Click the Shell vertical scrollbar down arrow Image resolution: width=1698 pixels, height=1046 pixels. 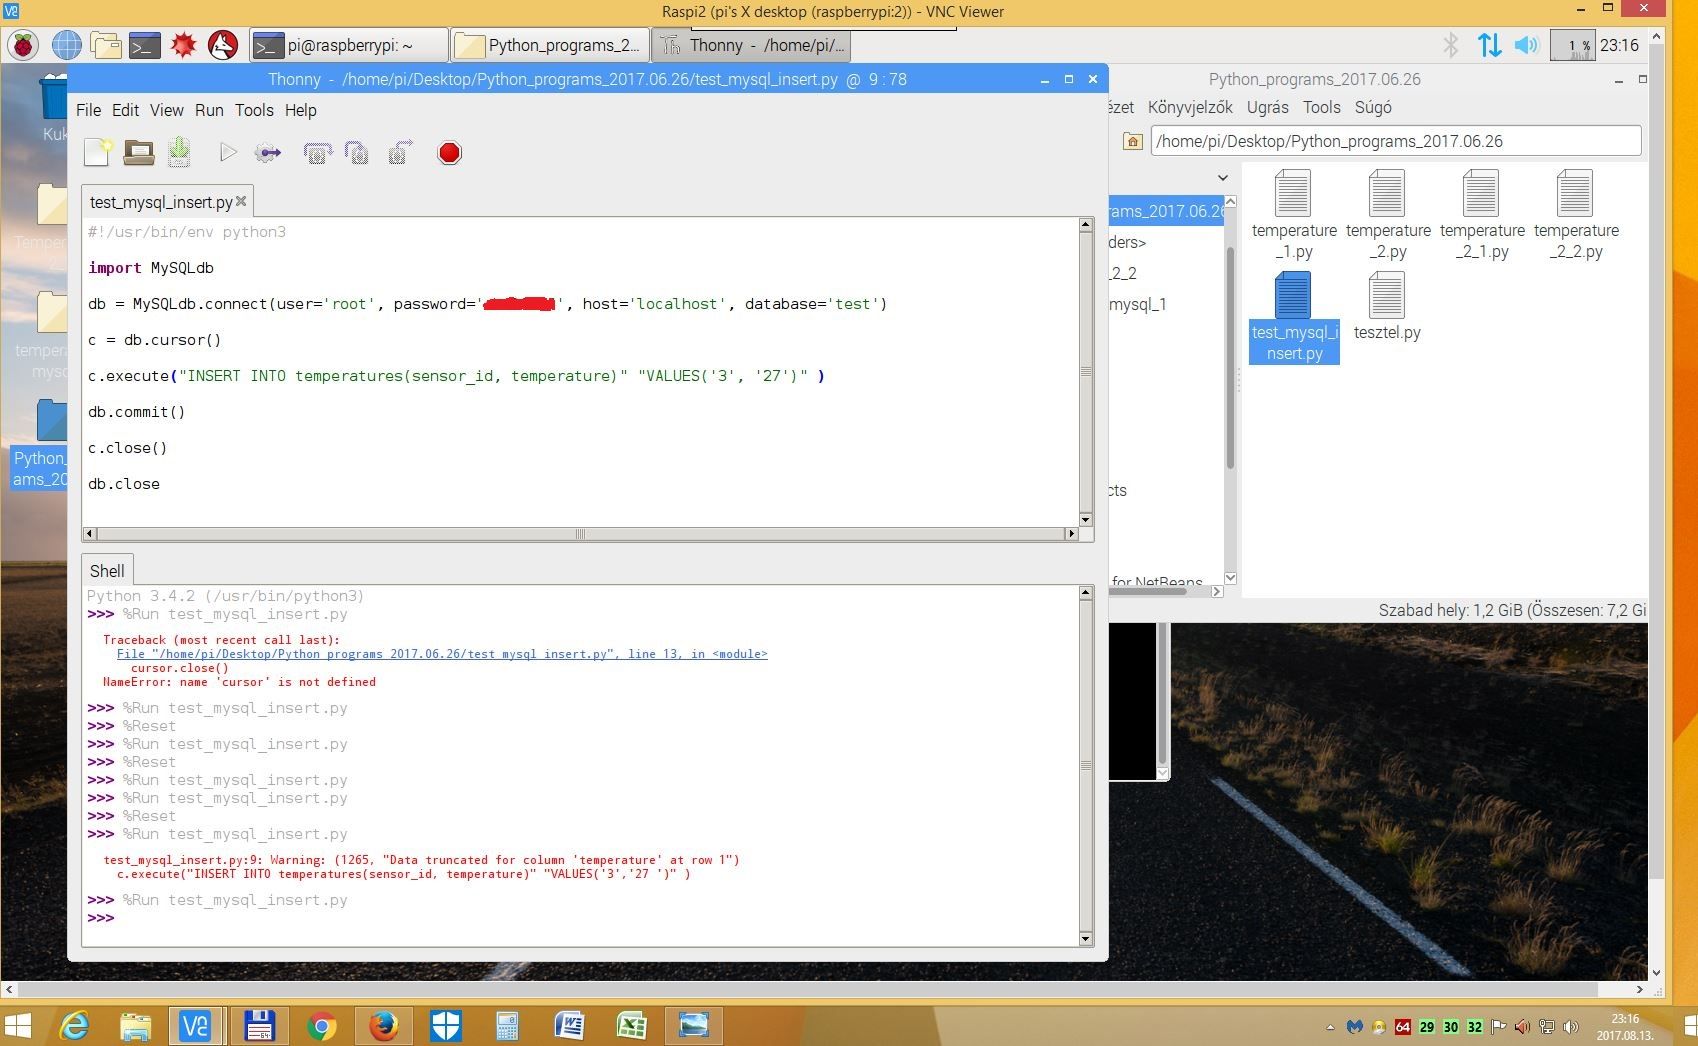(1086, 939)
